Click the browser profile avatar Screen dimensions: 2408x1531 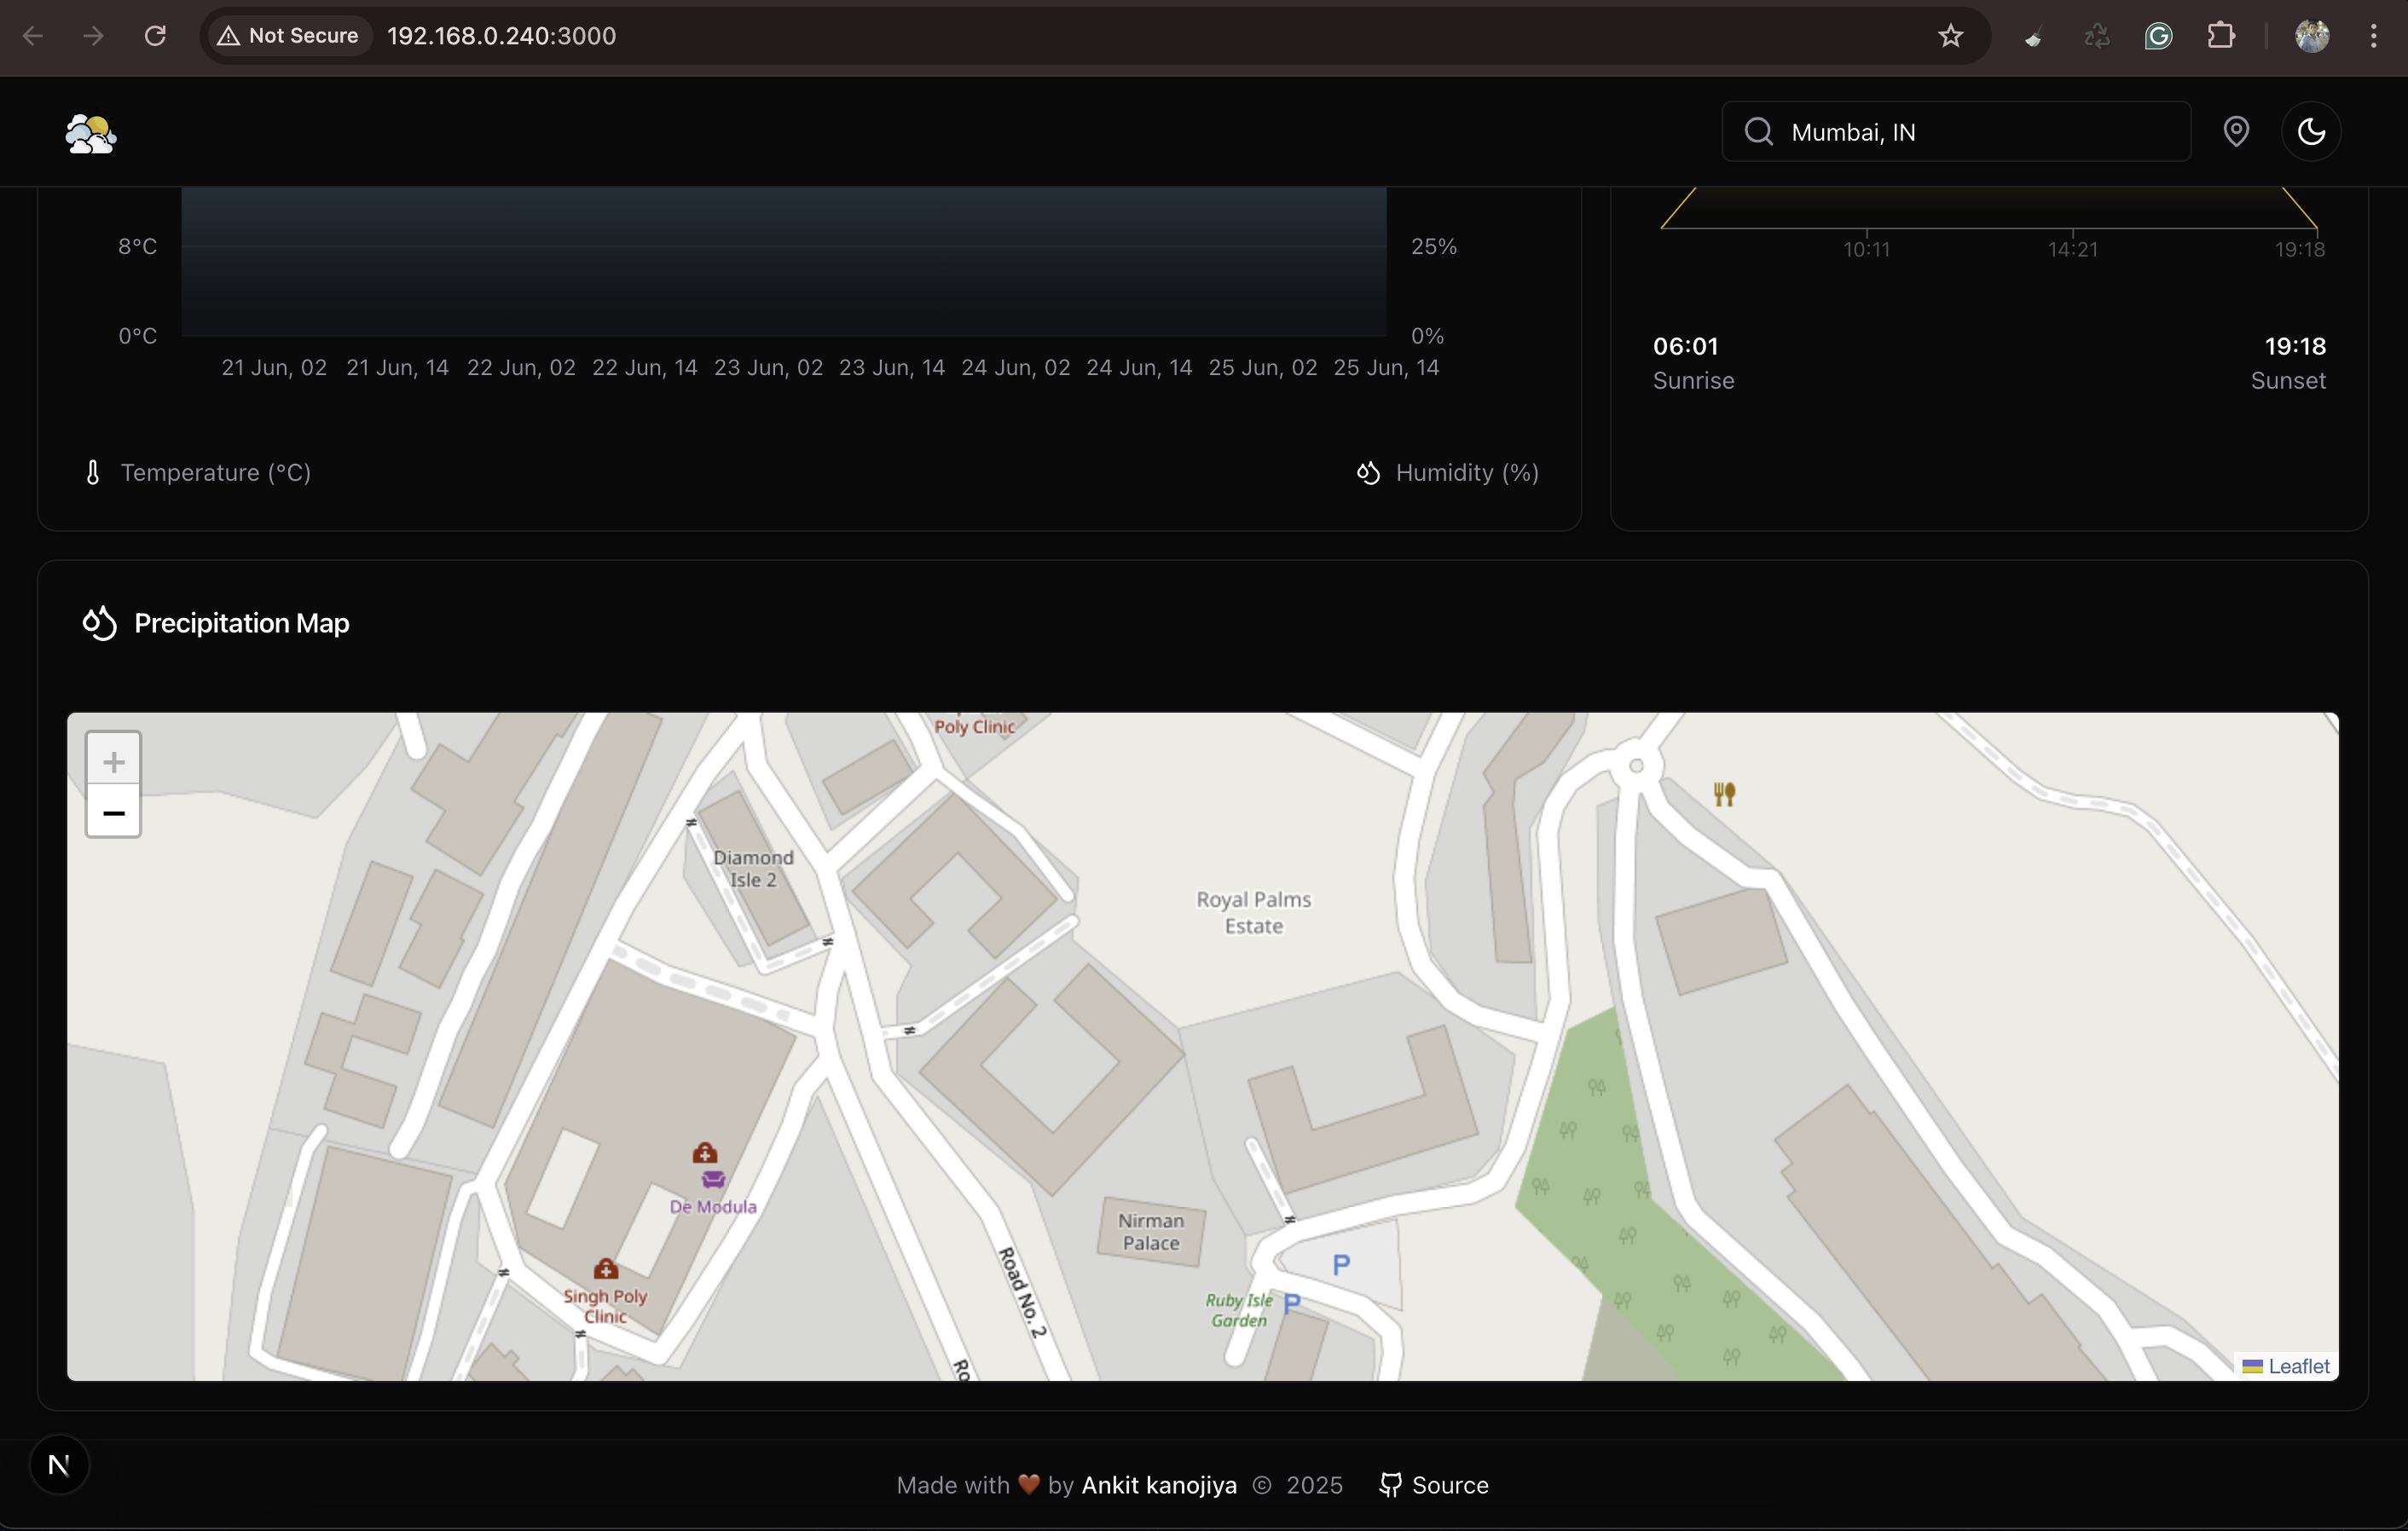(x=2311, y=36)
